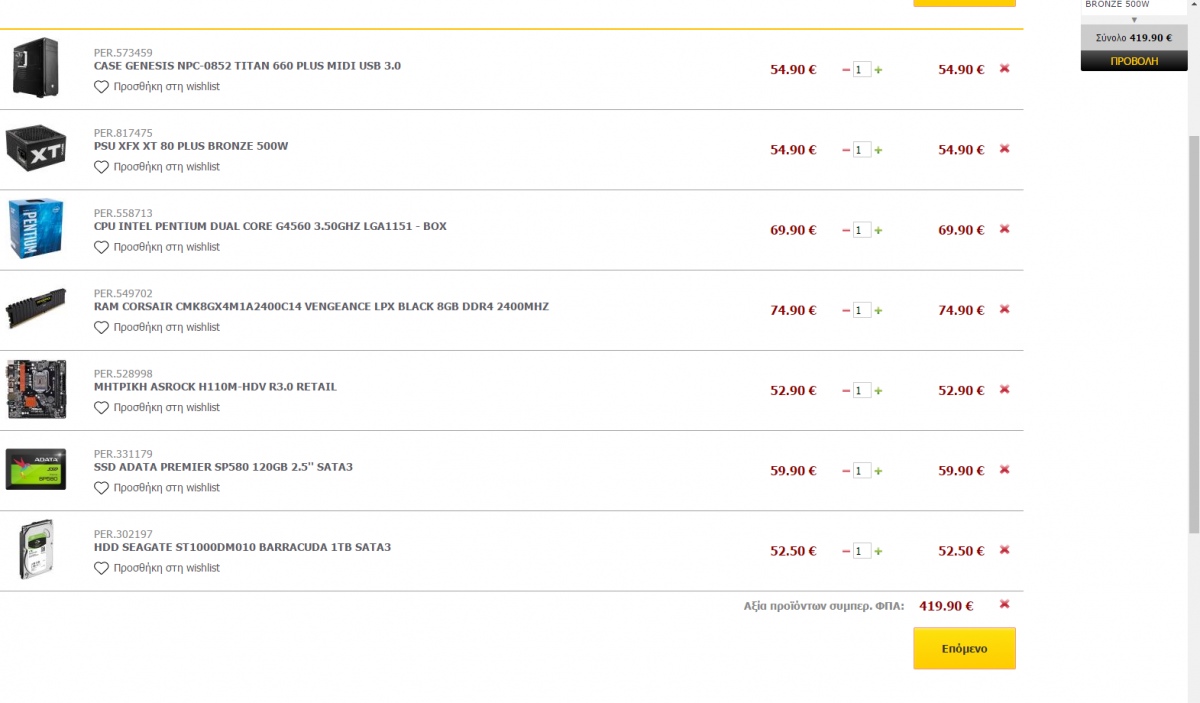Screen dimensions: 1200x703
Task: Open the CPU INTEL PENTIUM DUAL CORE G4560 link
Action: [x=270, y=226]
